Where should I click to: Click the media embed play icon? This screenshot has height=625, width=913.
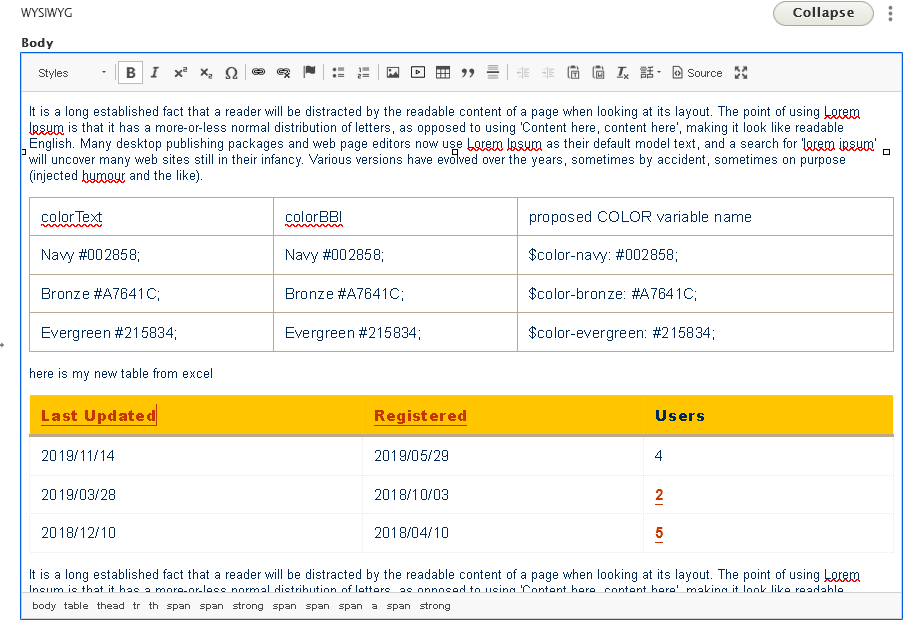[418, 72]
